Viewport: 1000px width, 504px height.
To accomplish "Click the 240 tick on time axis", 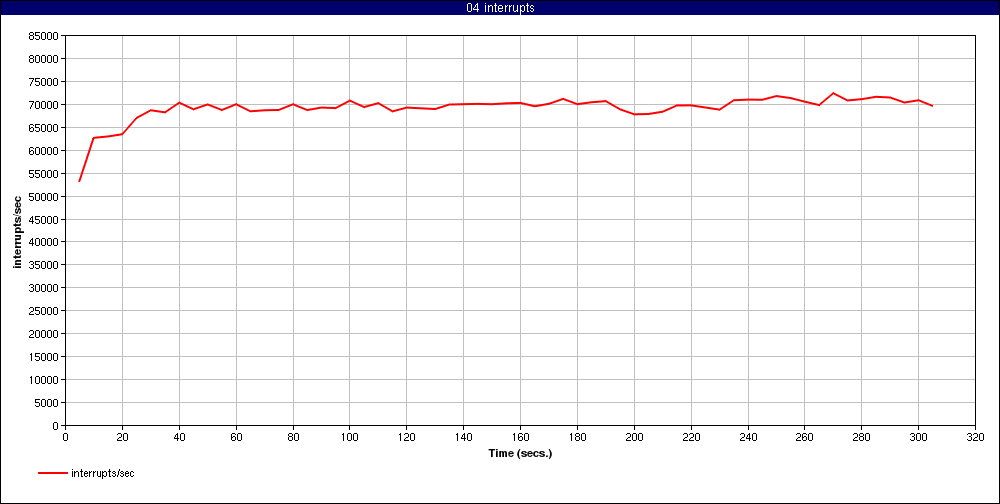I will click(747, 437).
